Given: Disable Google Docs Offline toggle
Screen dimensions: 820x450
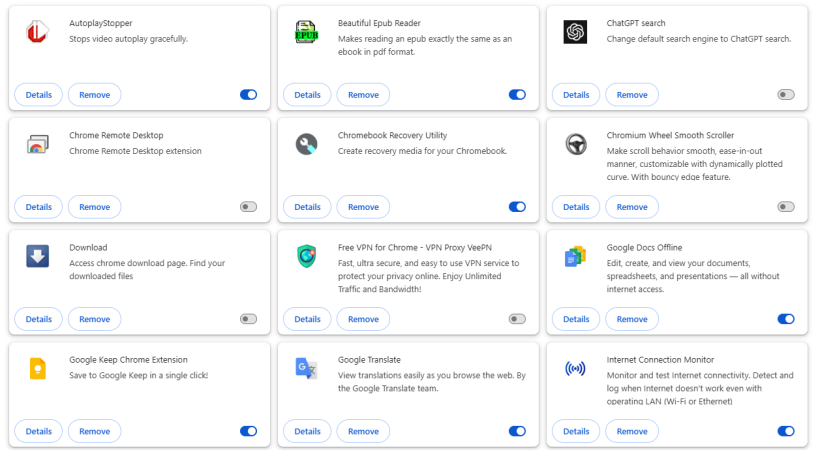Looking at the screenshot, I should point(786,319).
